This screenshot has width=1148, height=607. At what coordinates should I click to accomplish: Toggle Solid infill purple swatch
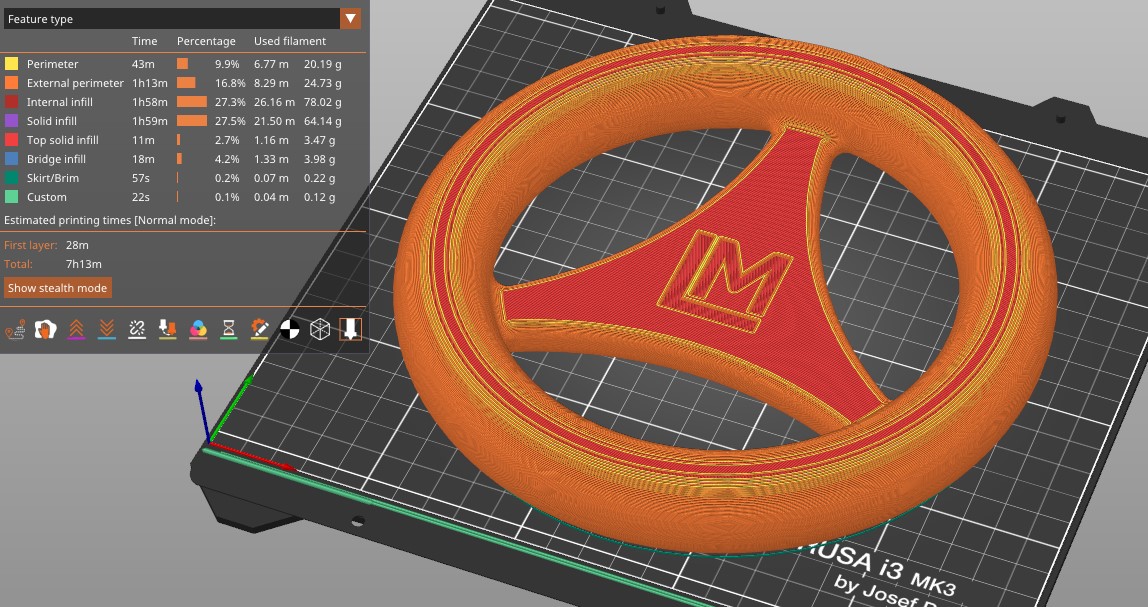[x=12, y=121]
